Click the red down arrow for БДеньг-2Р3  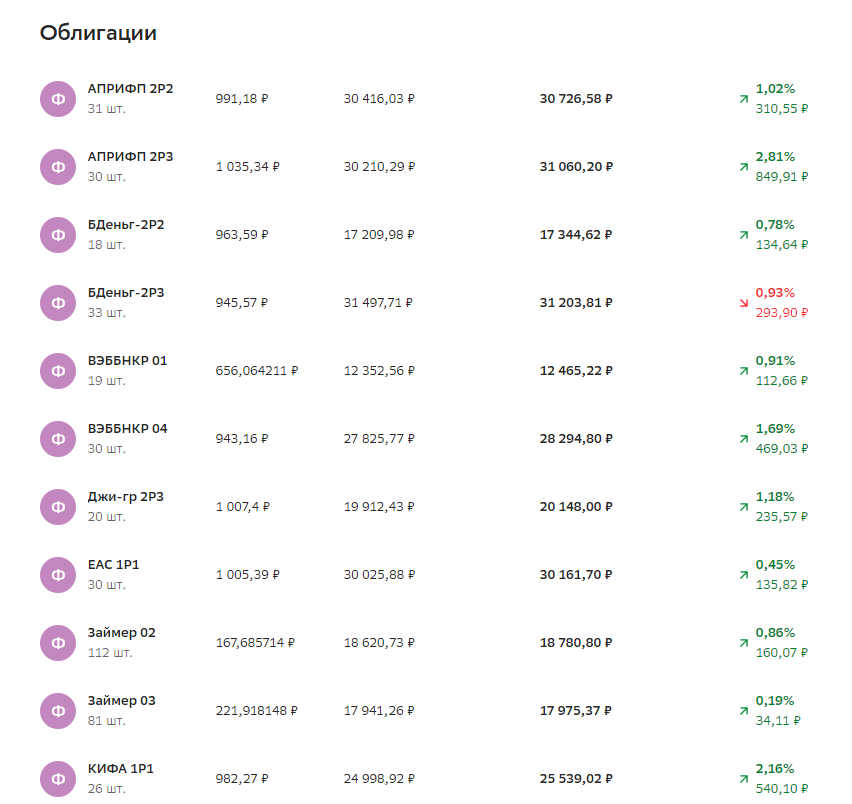[x=743, y=303]
